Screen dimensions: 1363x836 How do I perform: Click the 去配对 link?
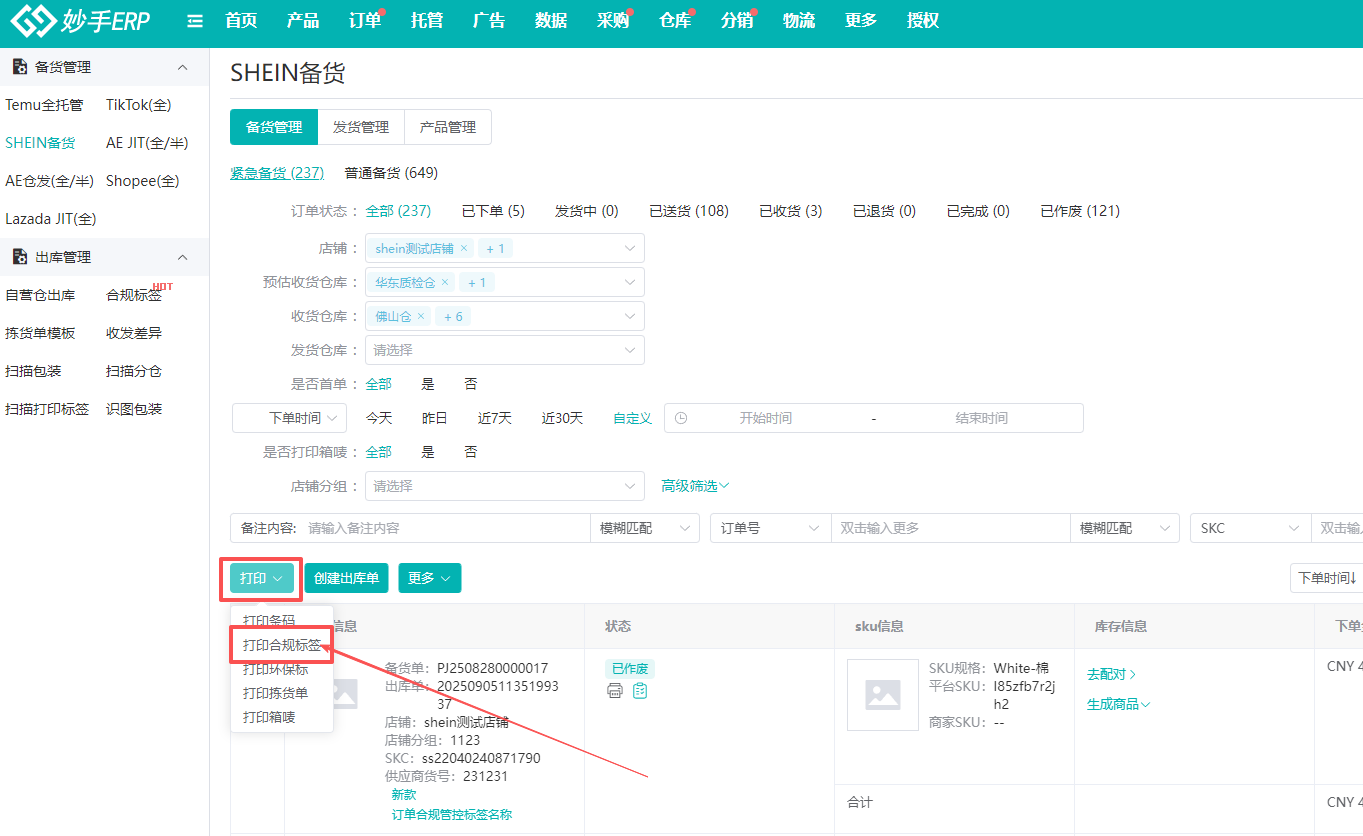click(1112, 675)
